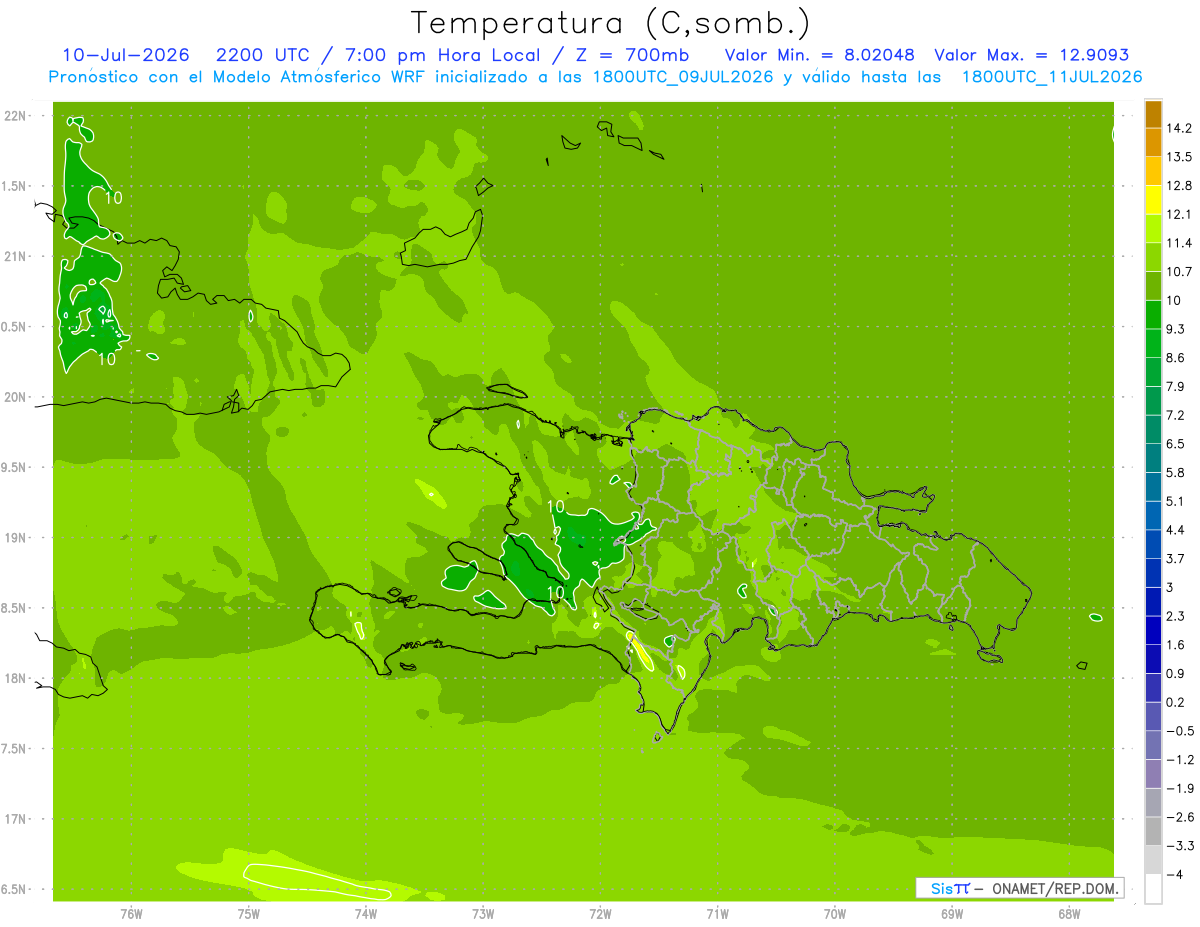The width and height of the screenshot is (1200, 927).
Task: Click the "0.9" color scale value
Action: [x=1176, y=673]
